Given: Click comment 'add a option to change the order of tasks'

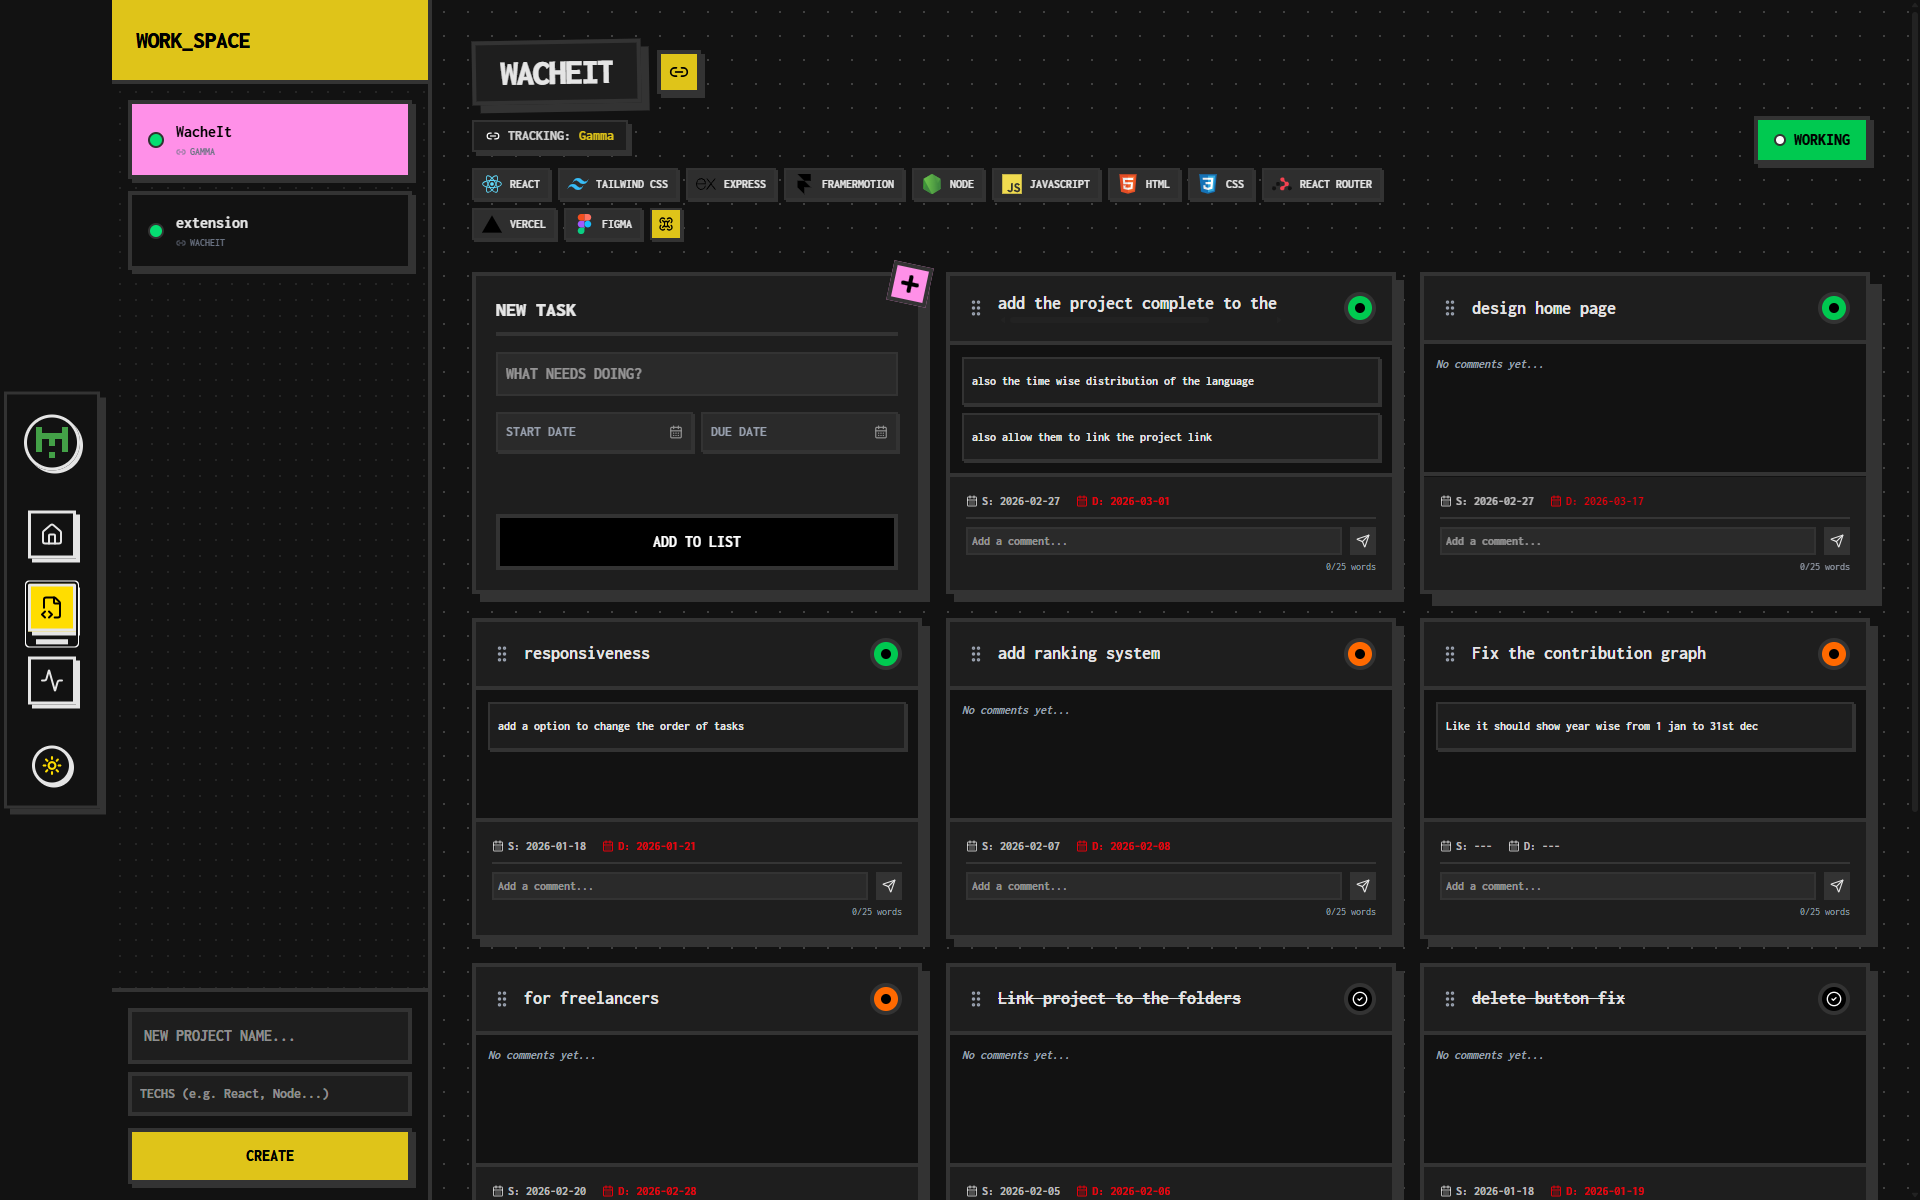Looking at the screenshot, I should 697,726.
